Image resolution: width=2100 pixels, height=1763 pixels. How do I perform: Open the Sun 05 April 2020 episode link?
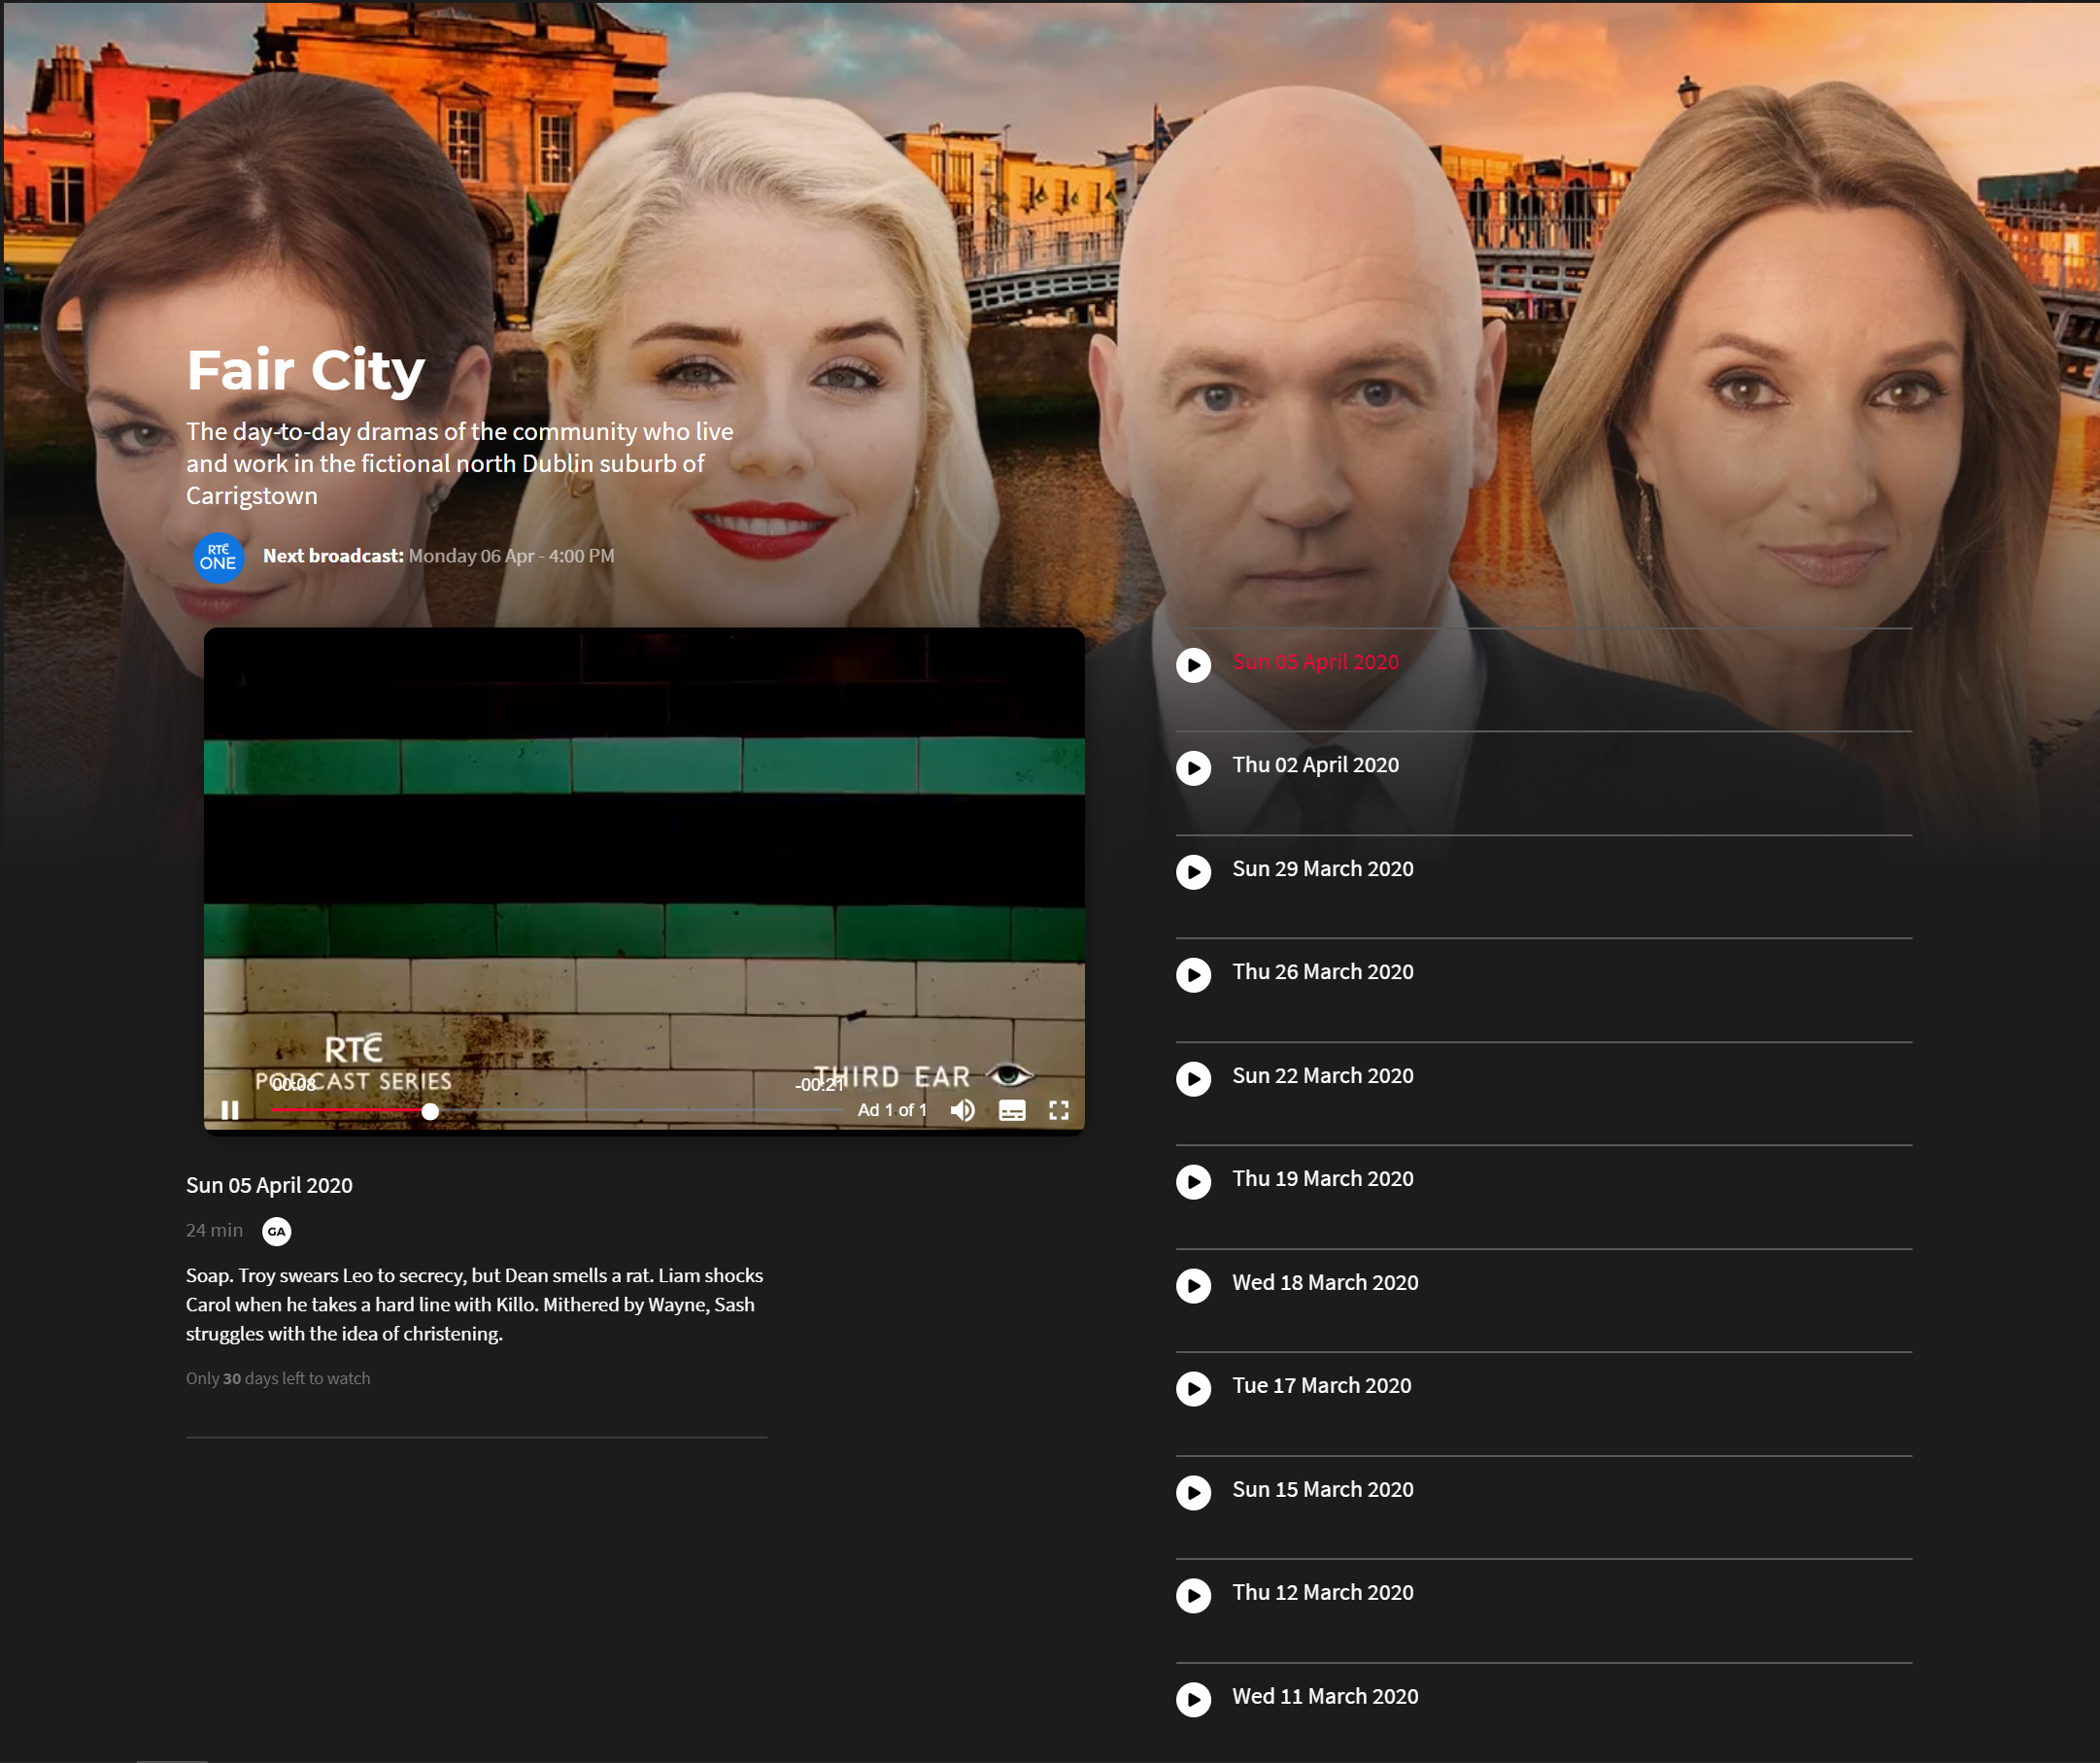(1315, 662)
